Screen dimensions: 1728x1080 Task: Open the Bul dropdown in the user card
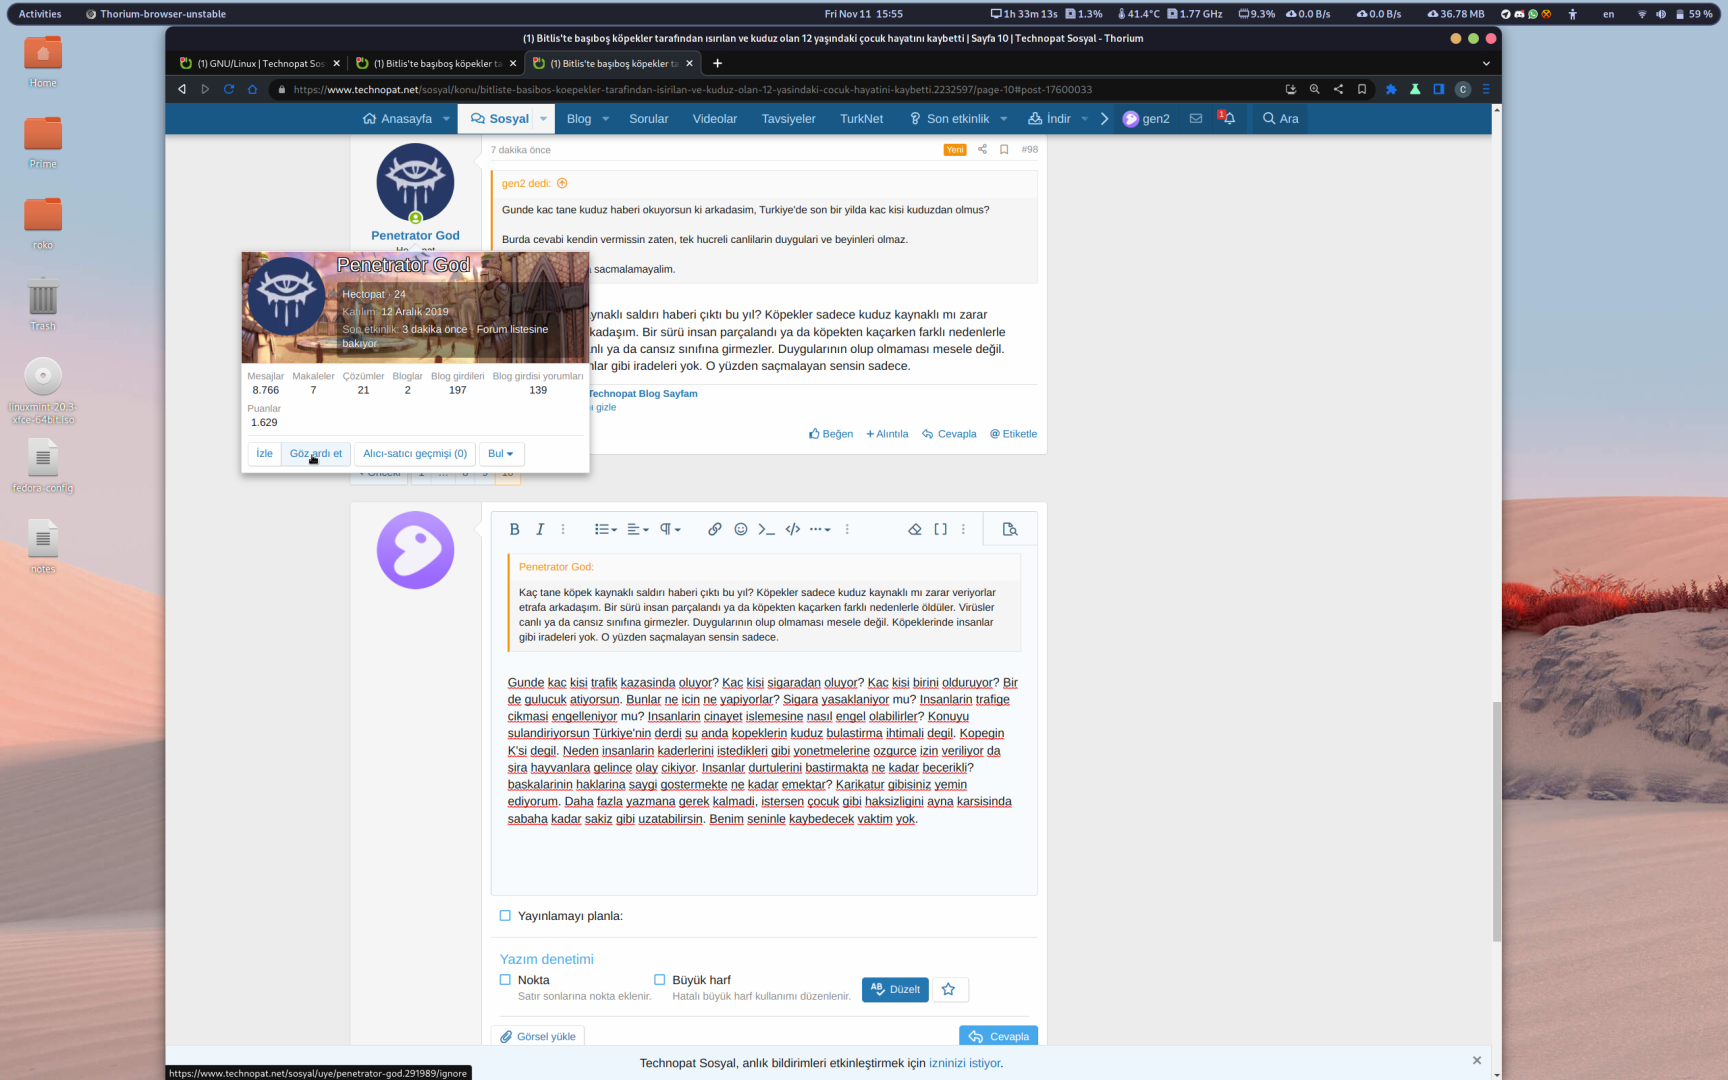tap(501, 454)
